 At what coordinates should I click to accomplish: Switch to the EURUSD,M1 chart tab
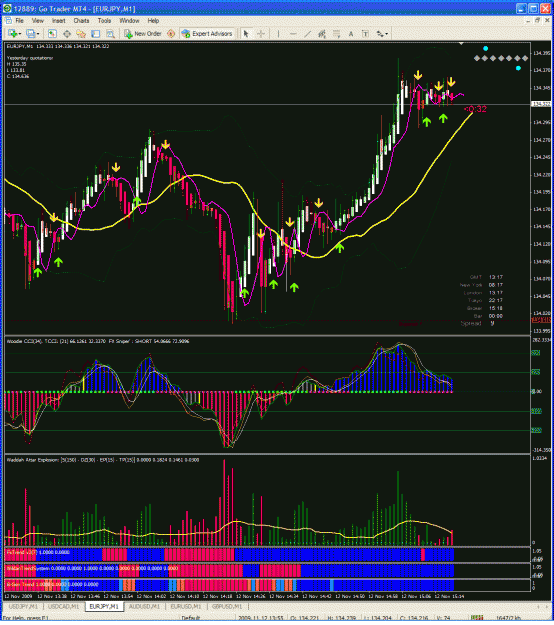click(x=186, y=606)
